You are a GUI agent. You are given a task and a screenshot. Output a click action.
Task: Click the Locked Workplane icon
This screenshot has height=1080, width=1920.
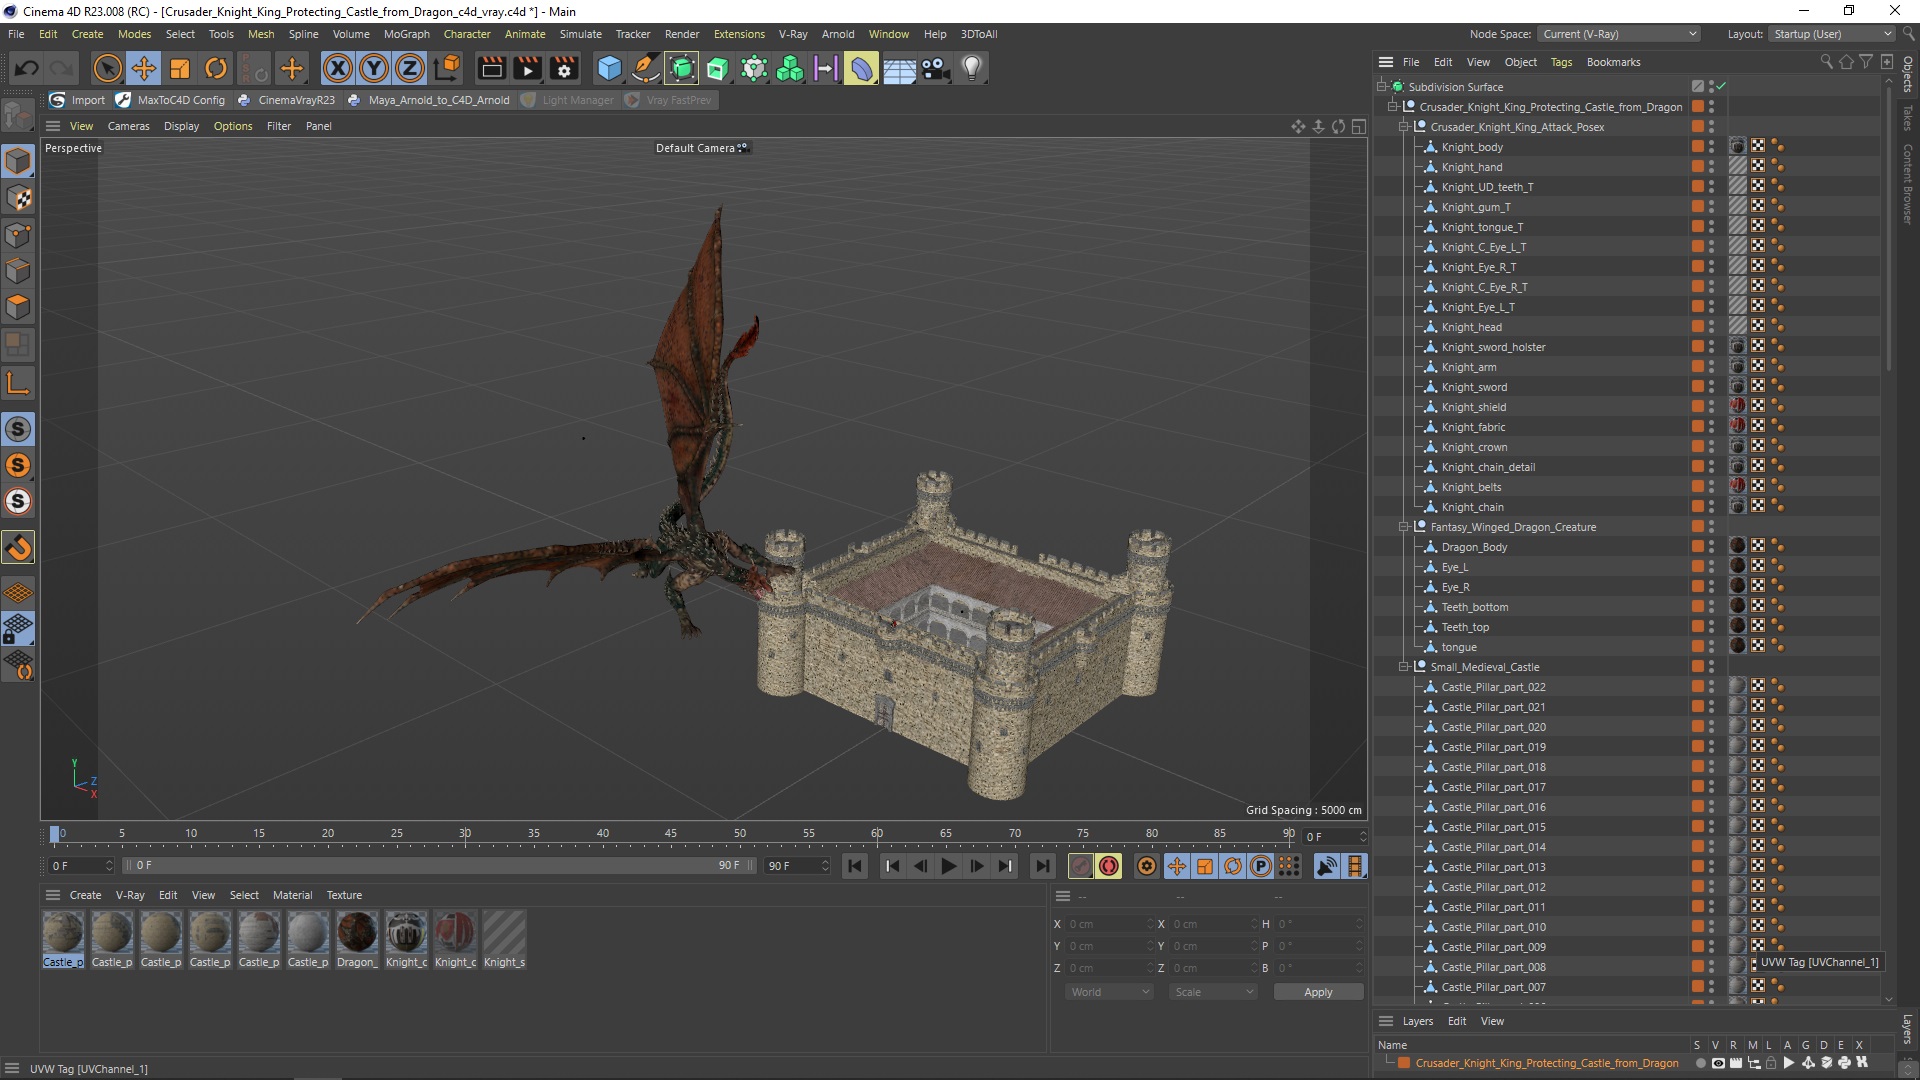pyautogui.click(x=18, y=629)
